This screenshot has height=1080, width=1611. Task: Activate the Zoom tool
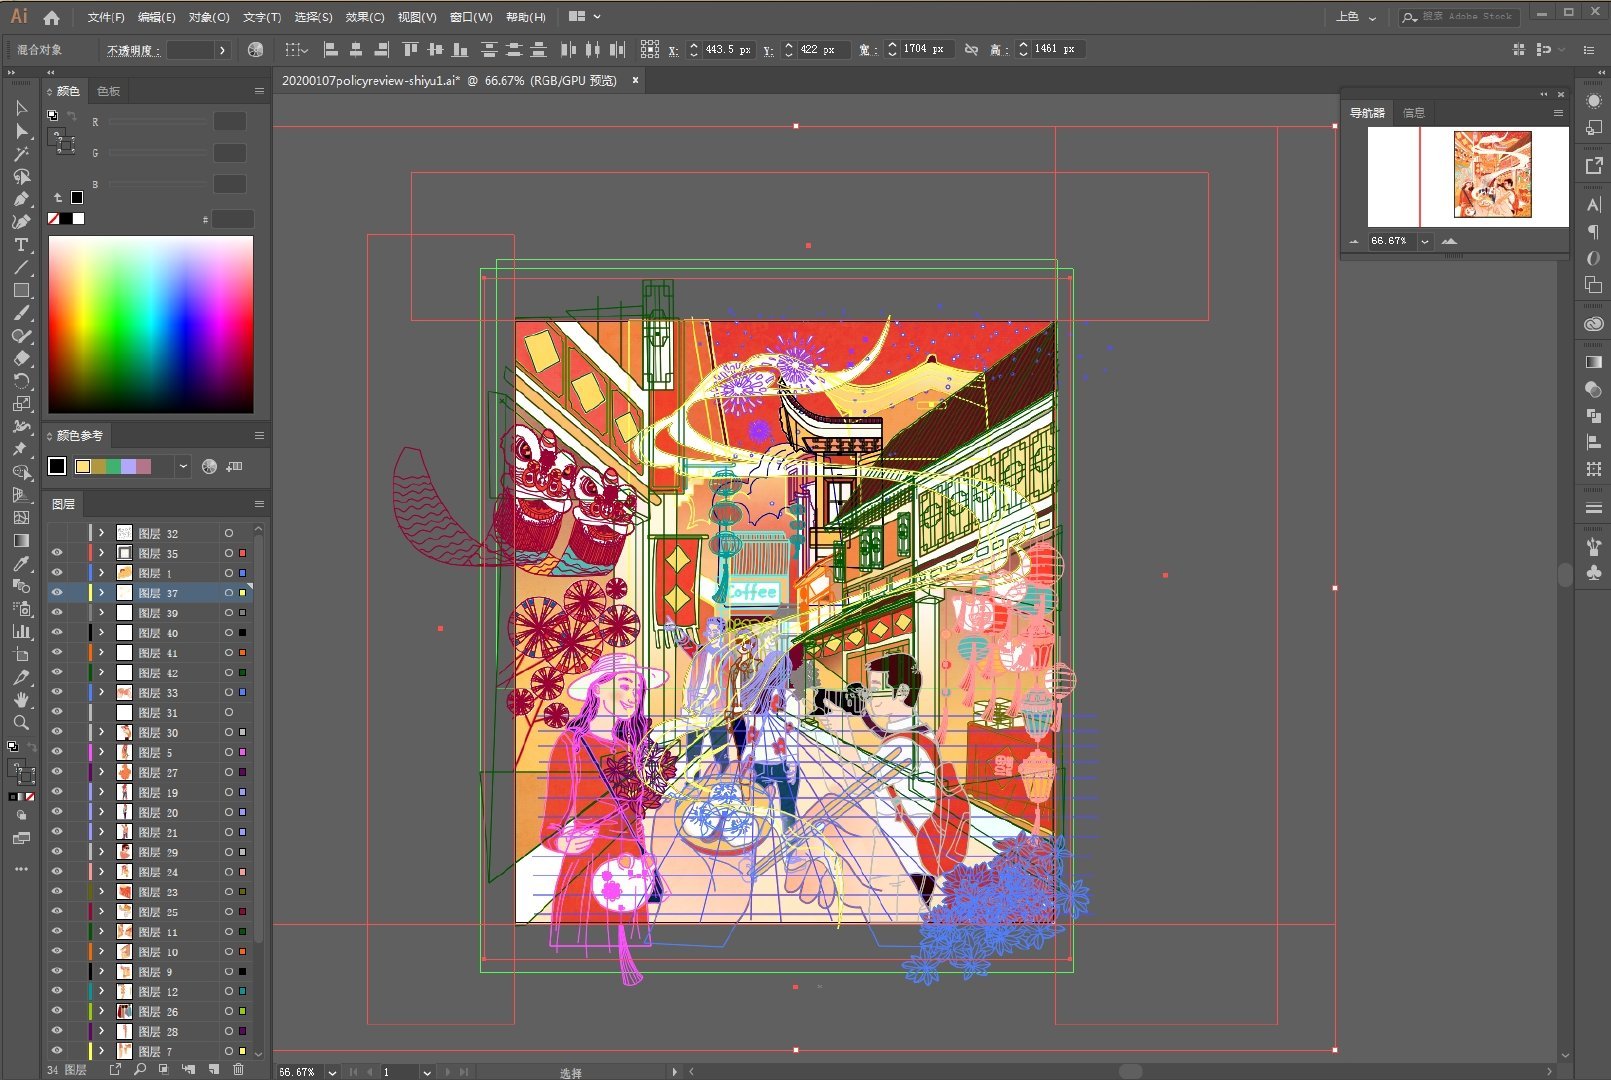pos(20,723)
